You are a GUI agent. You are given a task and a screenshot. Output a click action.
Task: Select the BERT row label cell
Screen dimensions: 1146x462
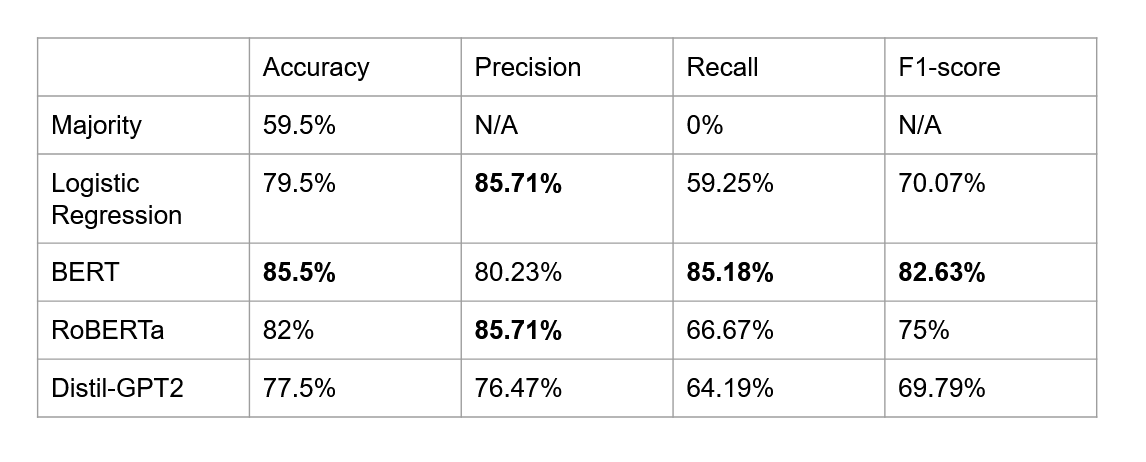pyautogui.click(x=85, y=272)
